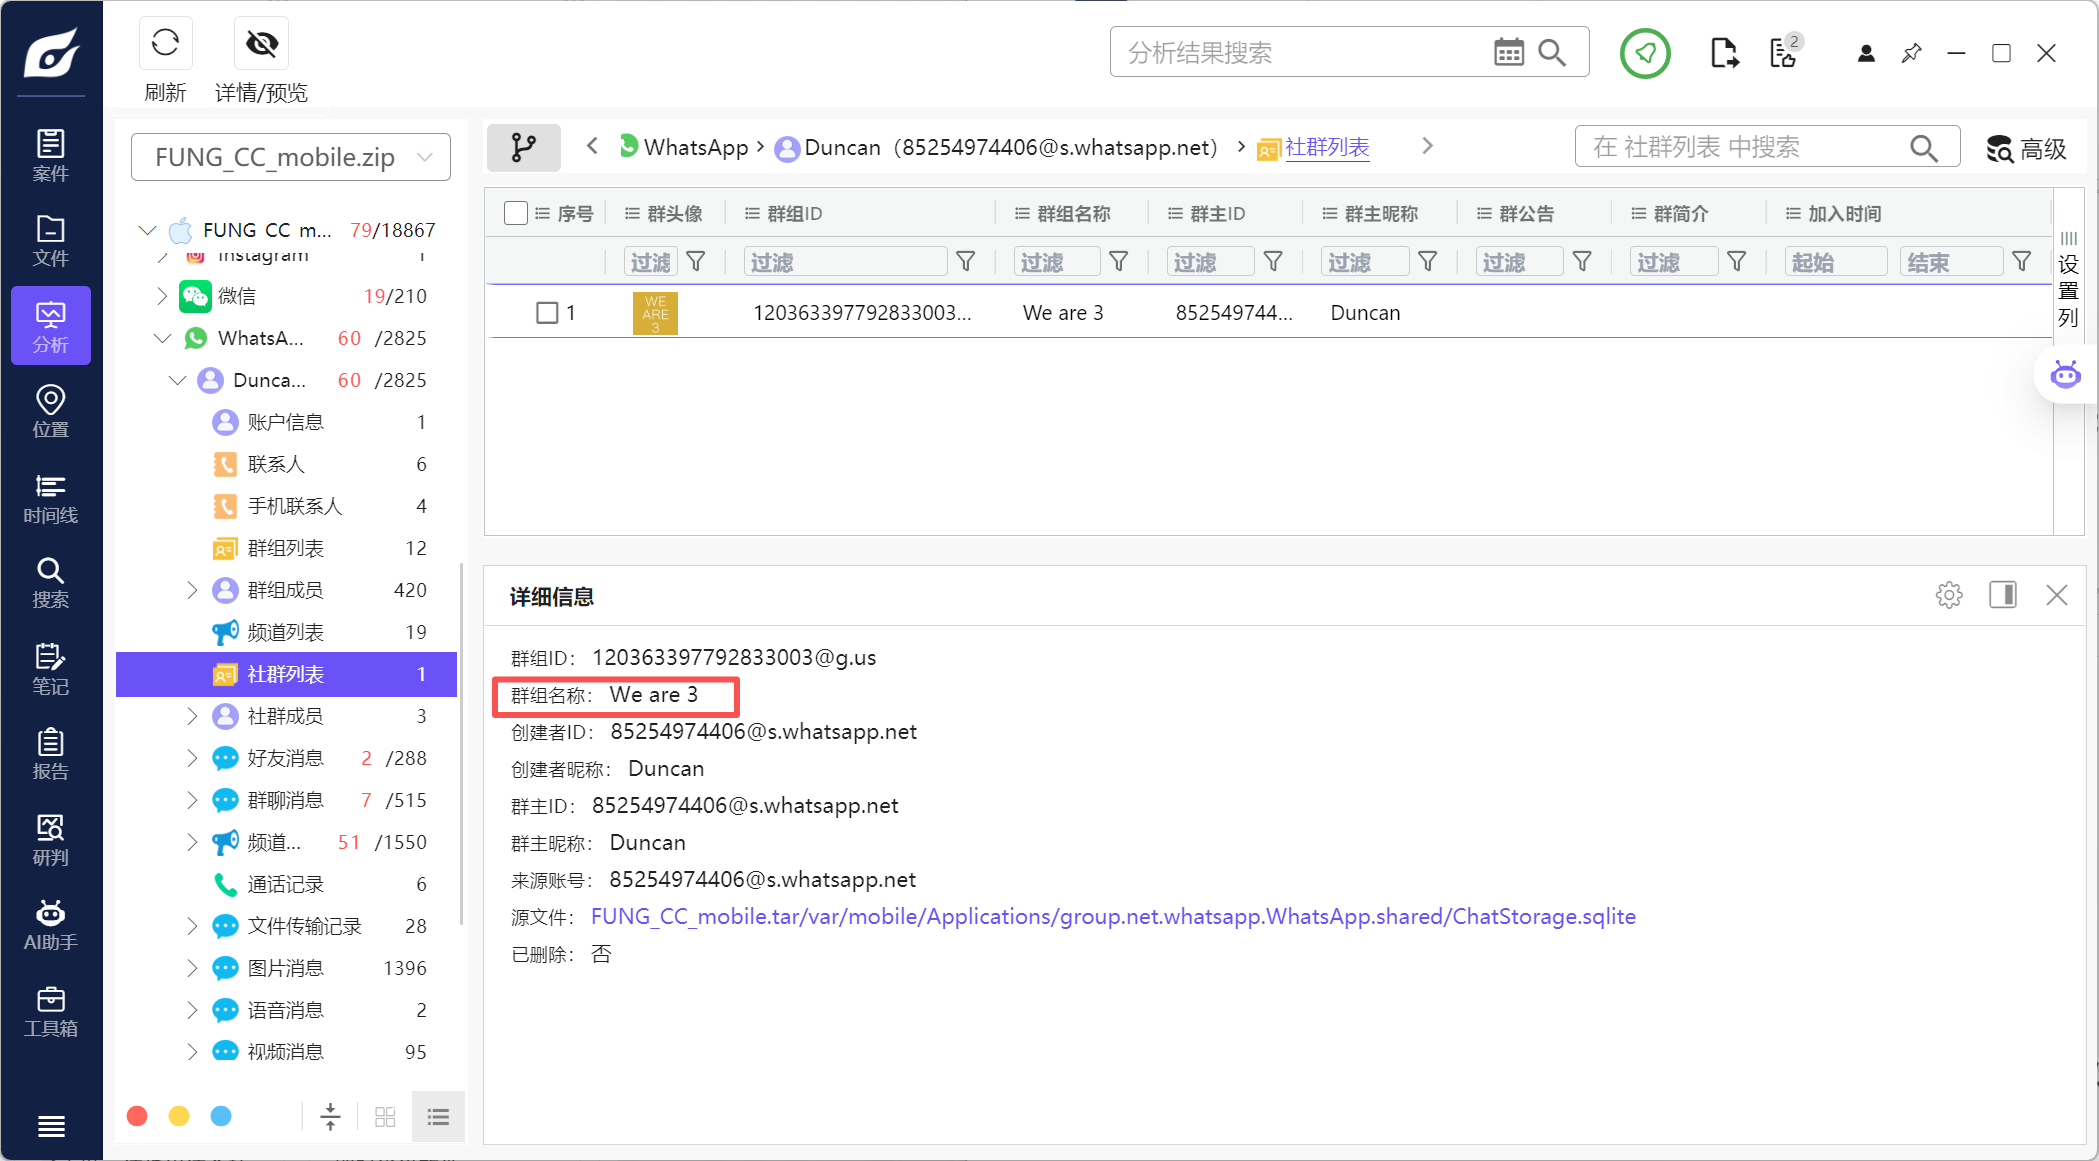Open the FUNG_CC_mobile.zip dropdown

[290, 157]
